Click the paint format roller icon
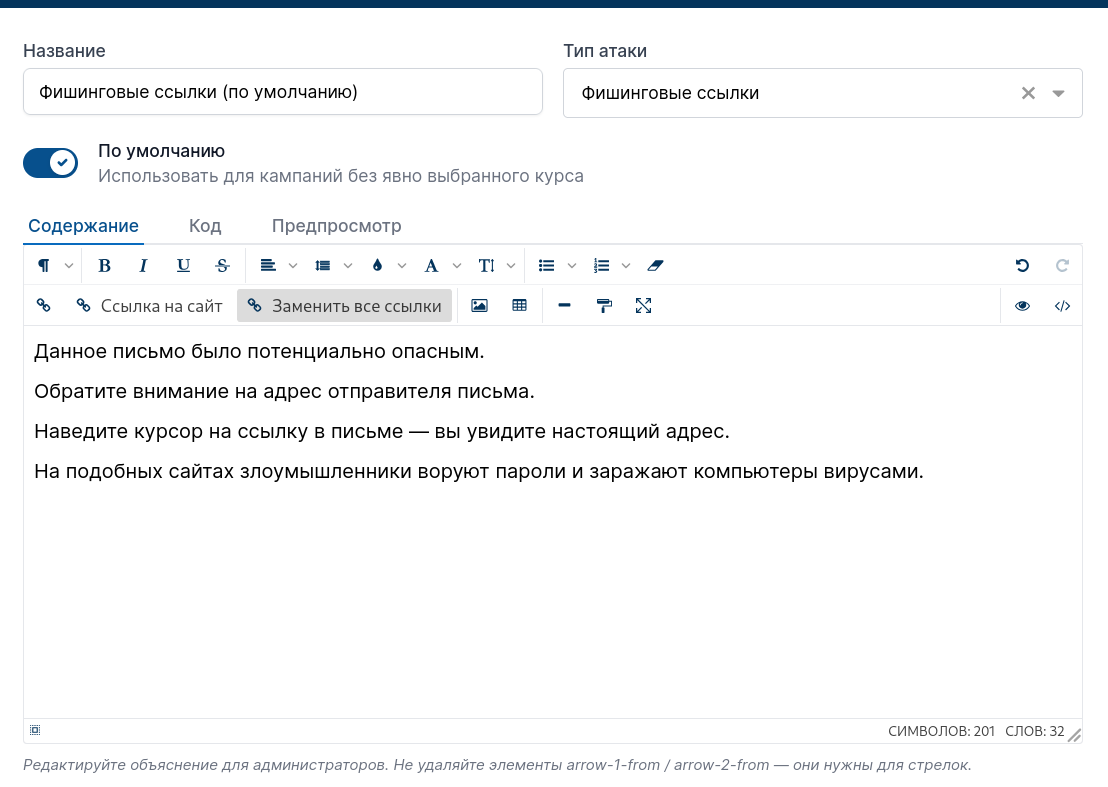 click(x=604, y=305)
